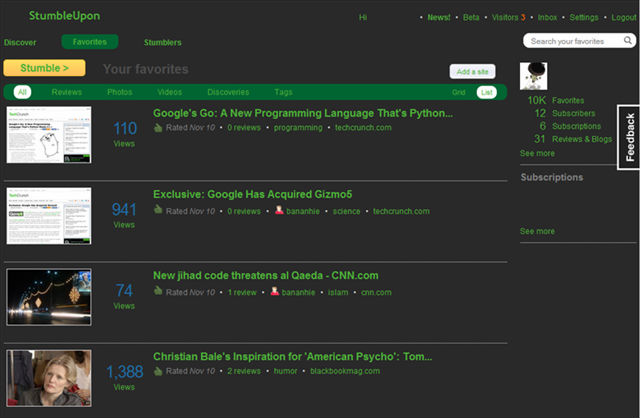Image resolution: width=640 pixels, height=418 pixels.
Task: Switch to List view
Action: 487,92
